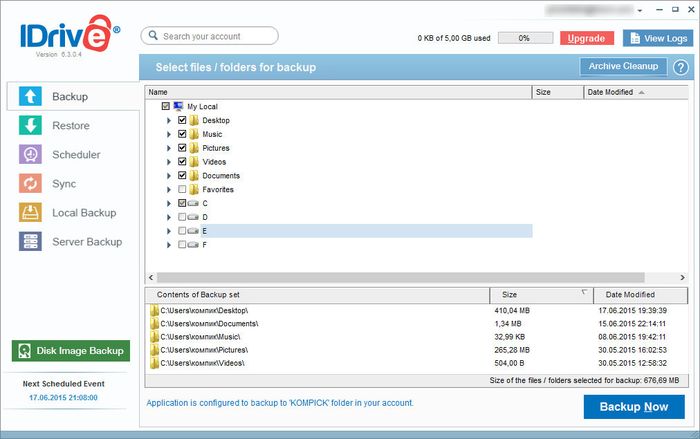
Task: Click the Backup sidebar icon
Action: 31,97
